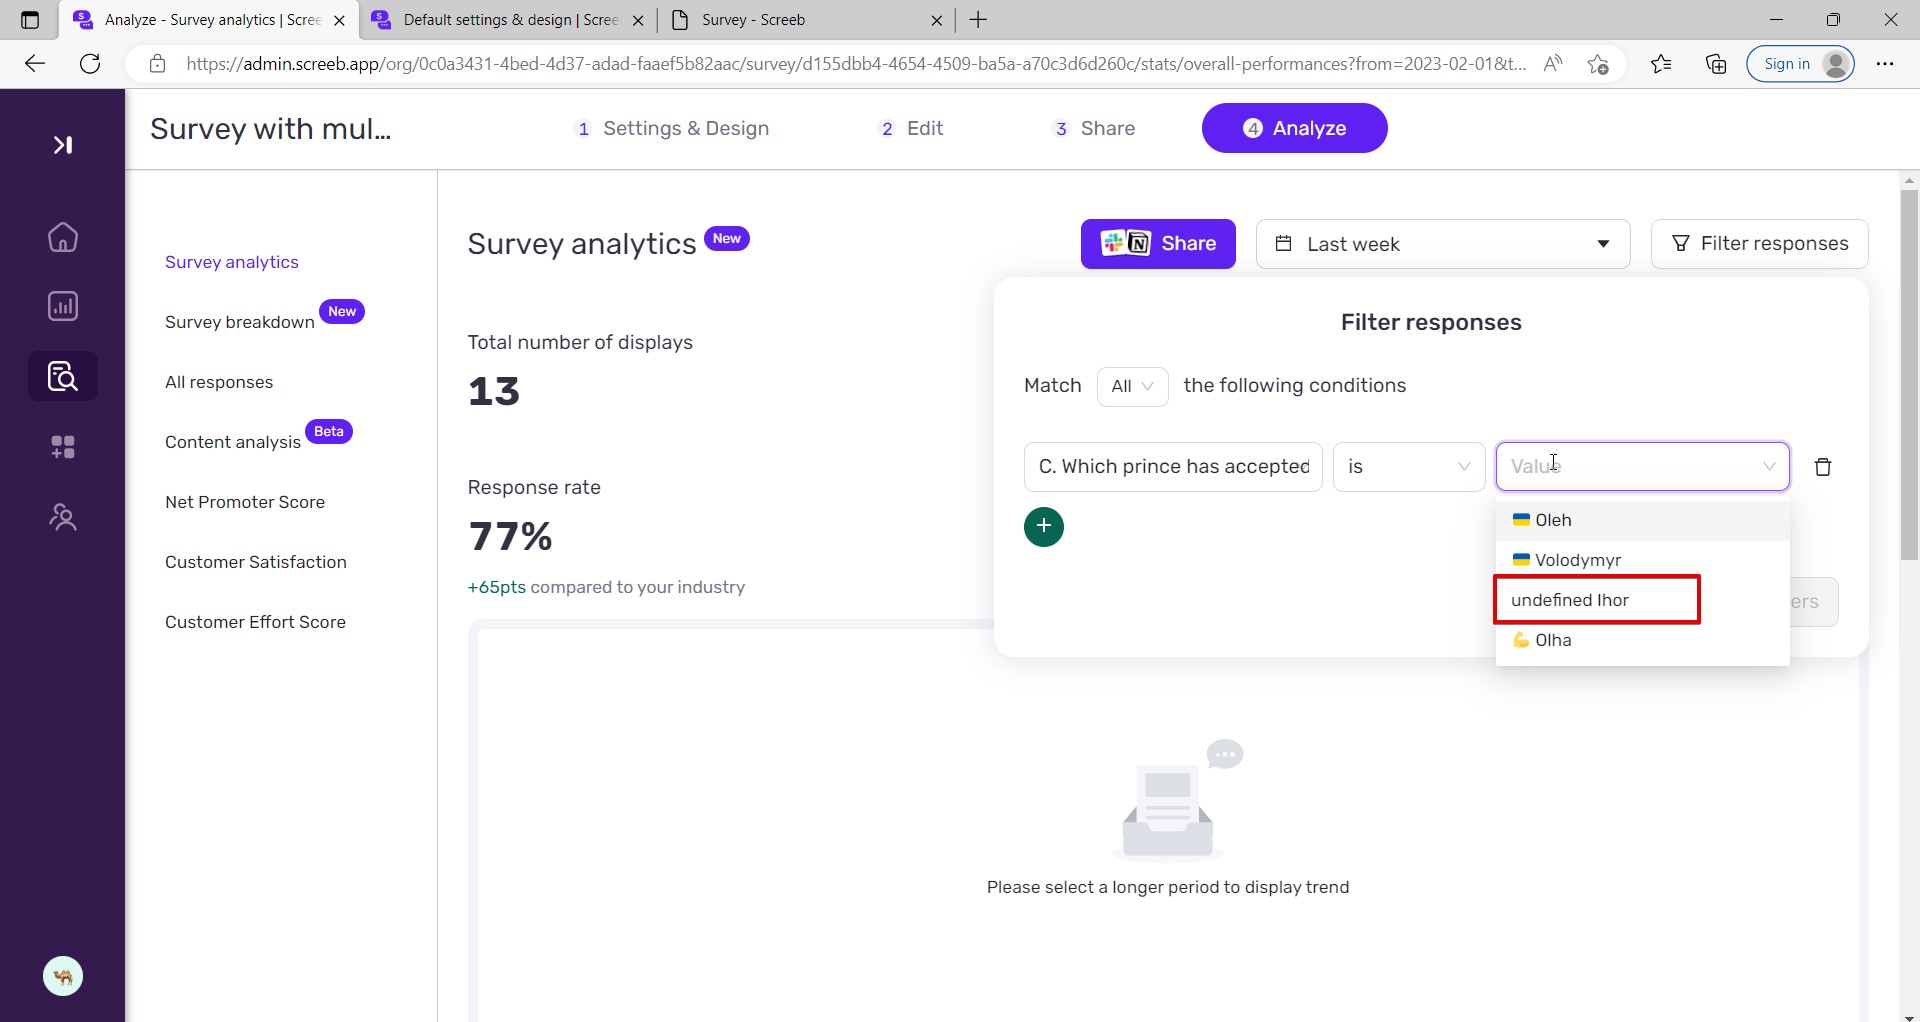The width and height of the screenshot is (1920, 1022).
Task: Open the users sidebar icon
Action: click(x=63, y=517)
